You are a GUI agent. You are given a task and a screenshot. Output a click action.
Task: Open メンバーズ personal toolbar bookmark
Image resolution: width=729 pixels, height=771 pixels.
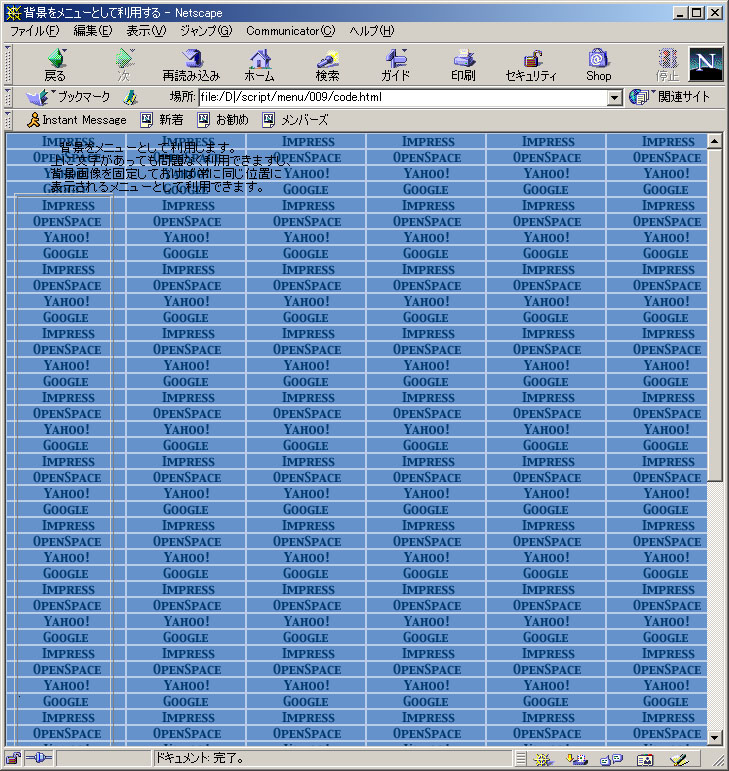tap(295, 120)
